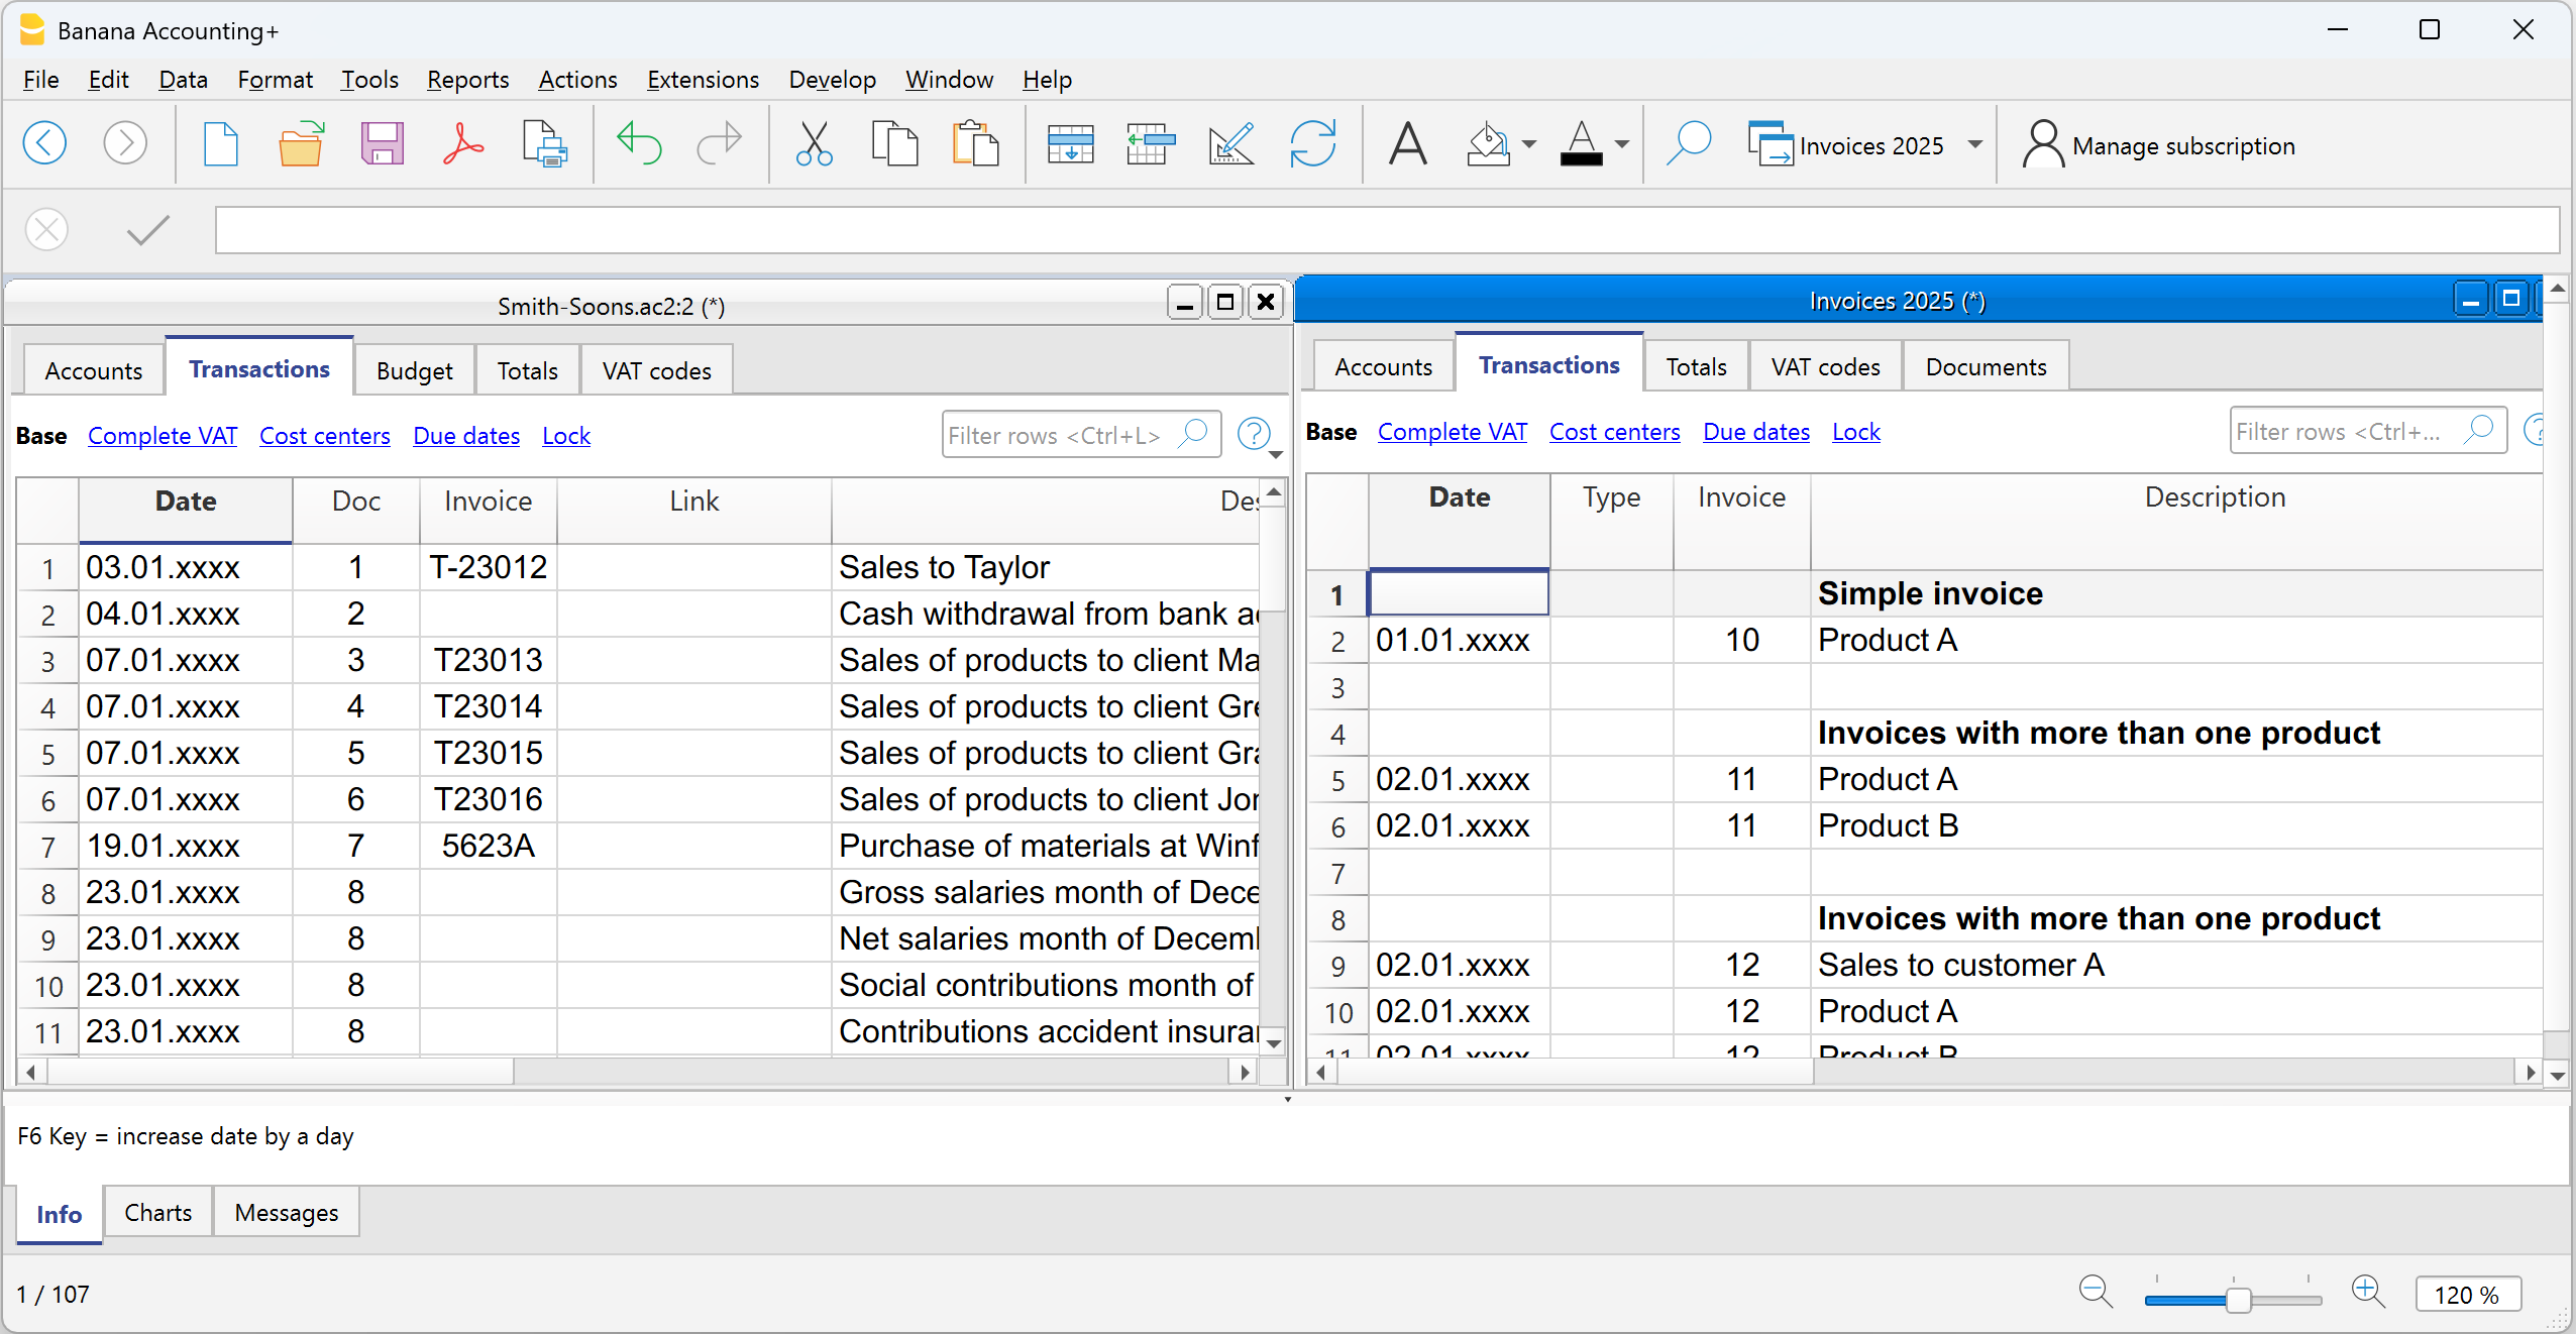Click the zoom level slider handle
This screenshot has width=2576, height=1334.
(2238, 1299)
